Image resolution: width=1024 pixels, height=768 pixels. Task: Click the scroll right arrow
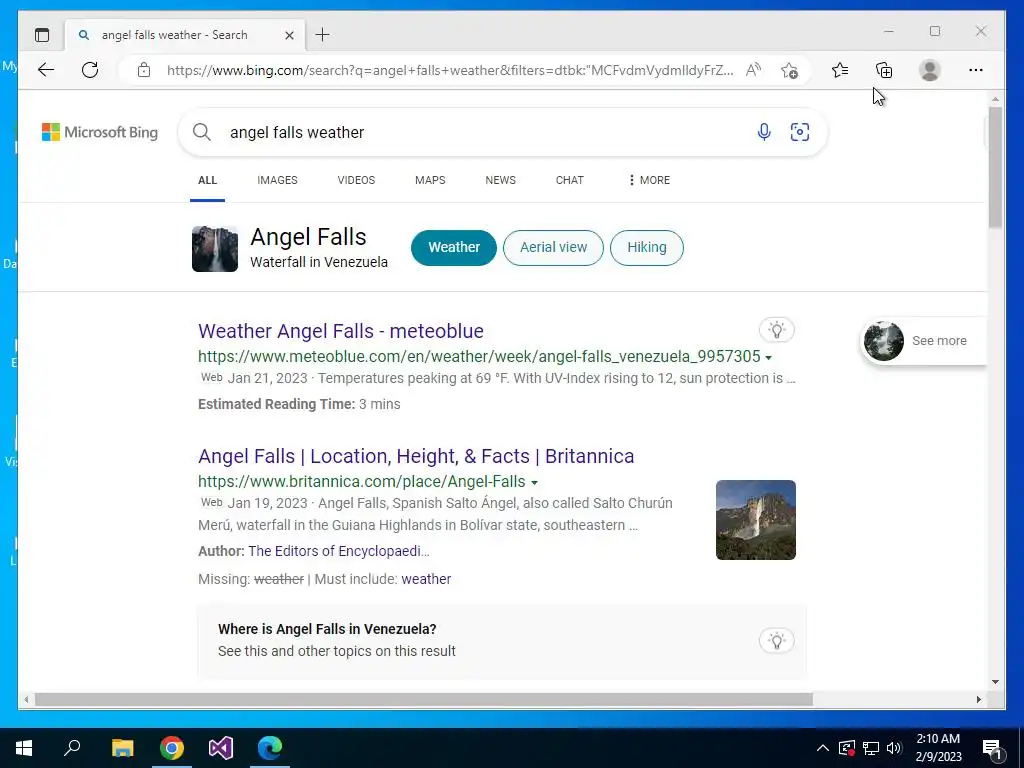(x=978, y=699)
